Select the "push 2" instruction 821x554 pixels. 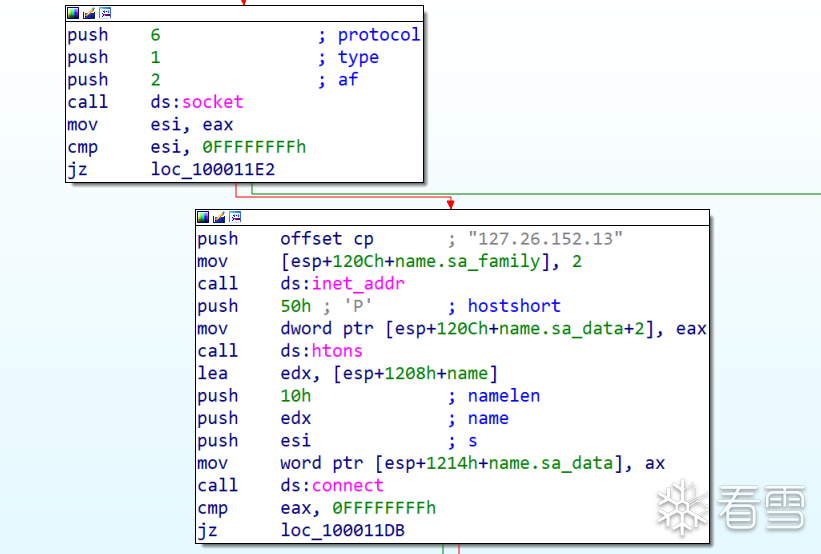[x=114, y=80]
